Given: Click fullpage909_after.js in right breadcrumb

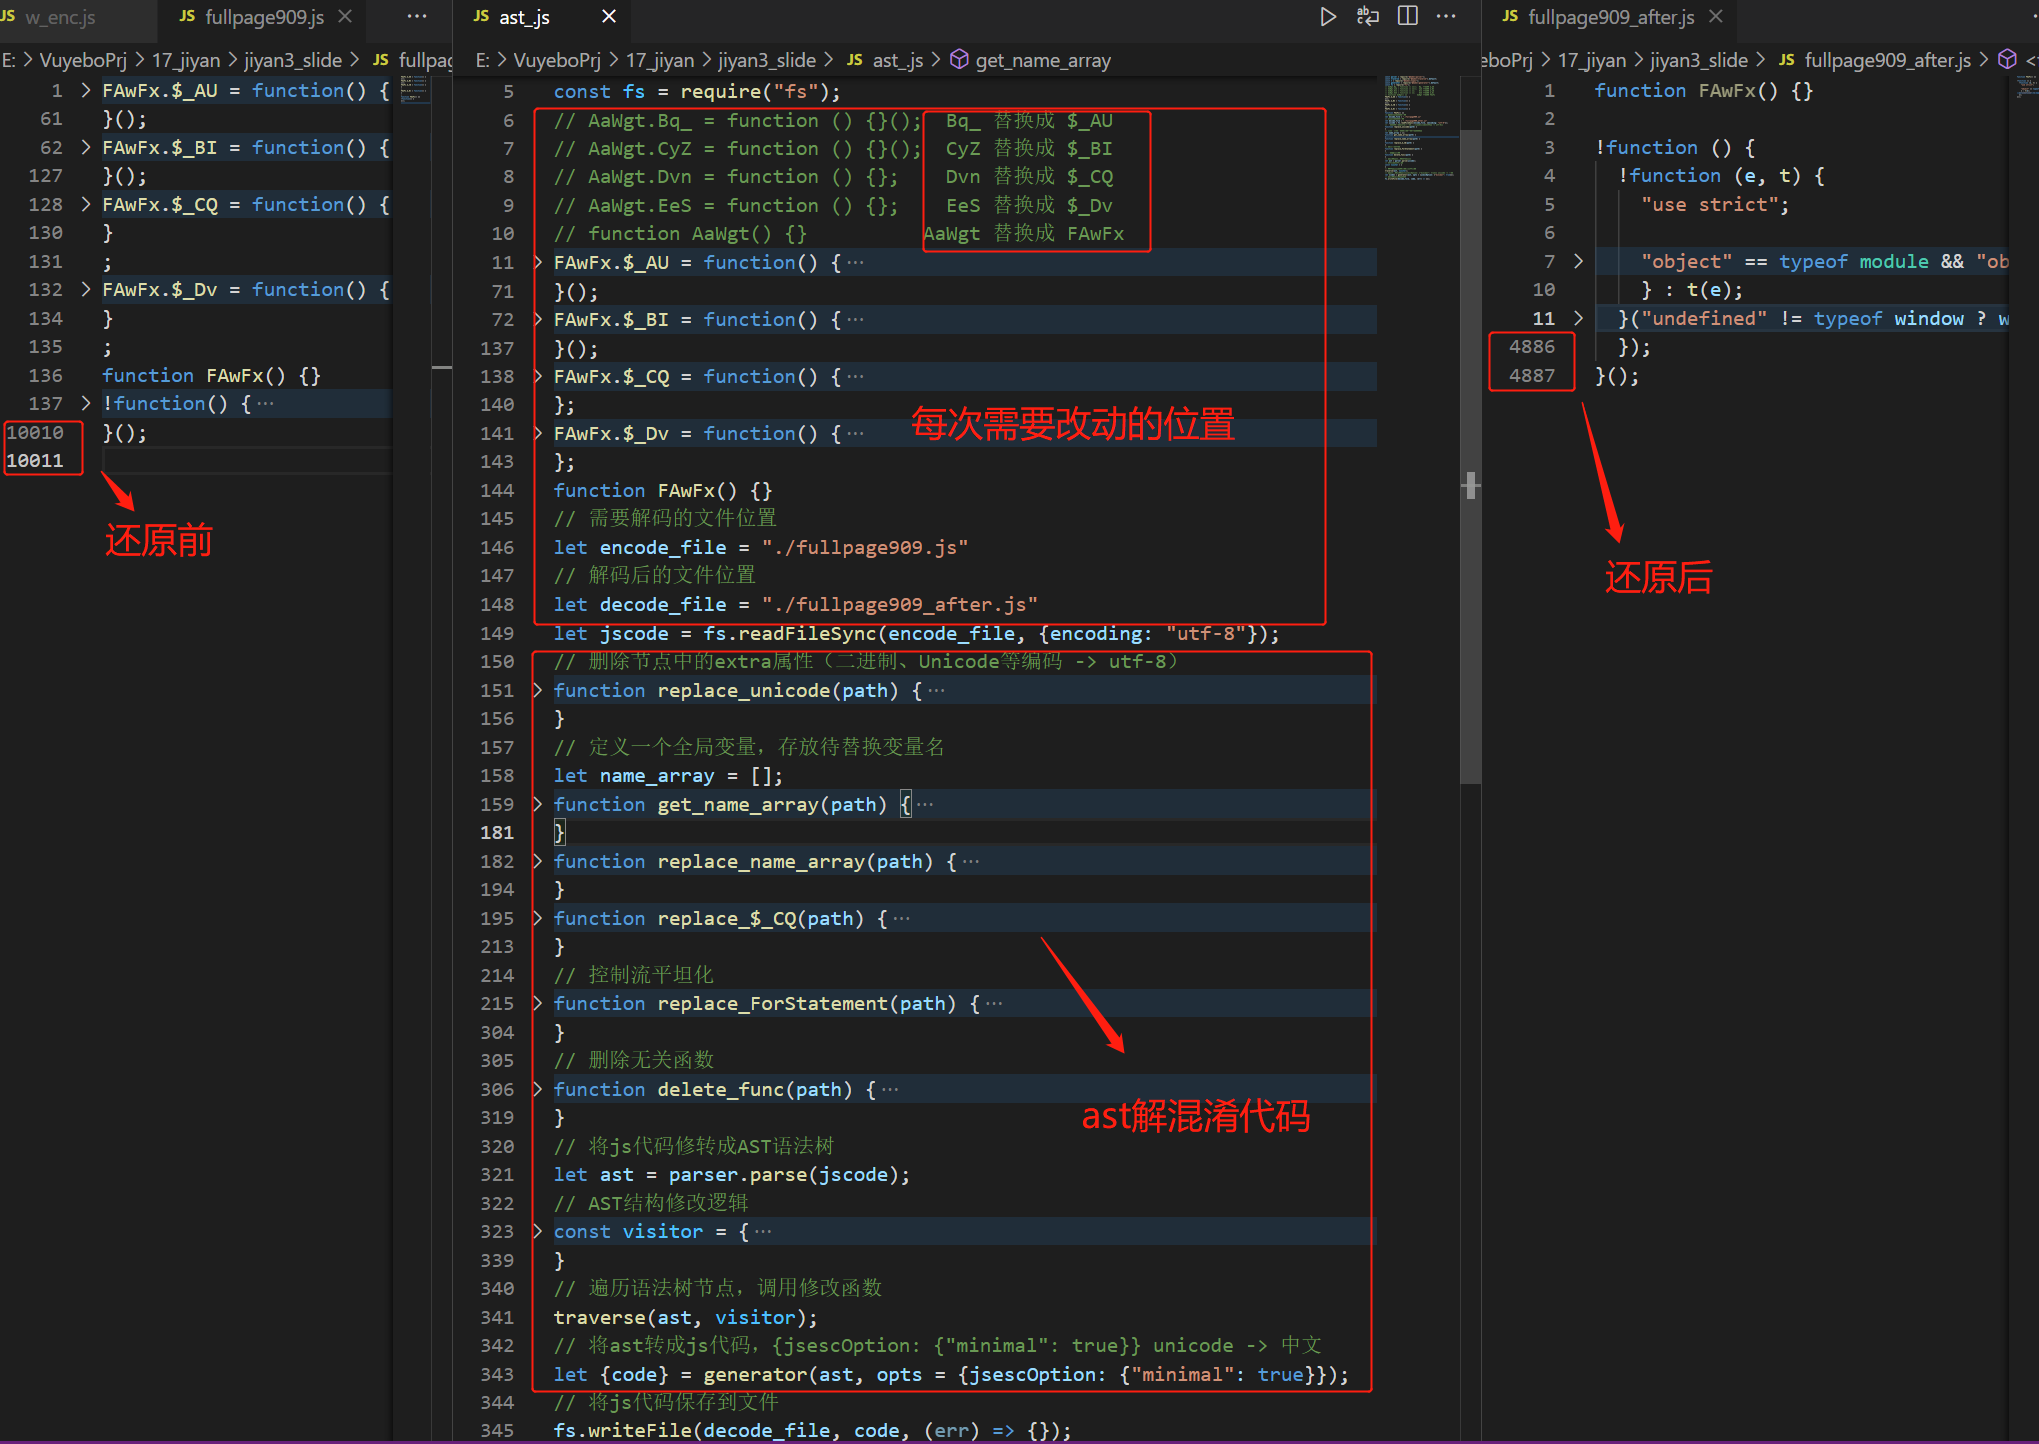Looking at the screenshot, I should click(x=1887, y=61).
